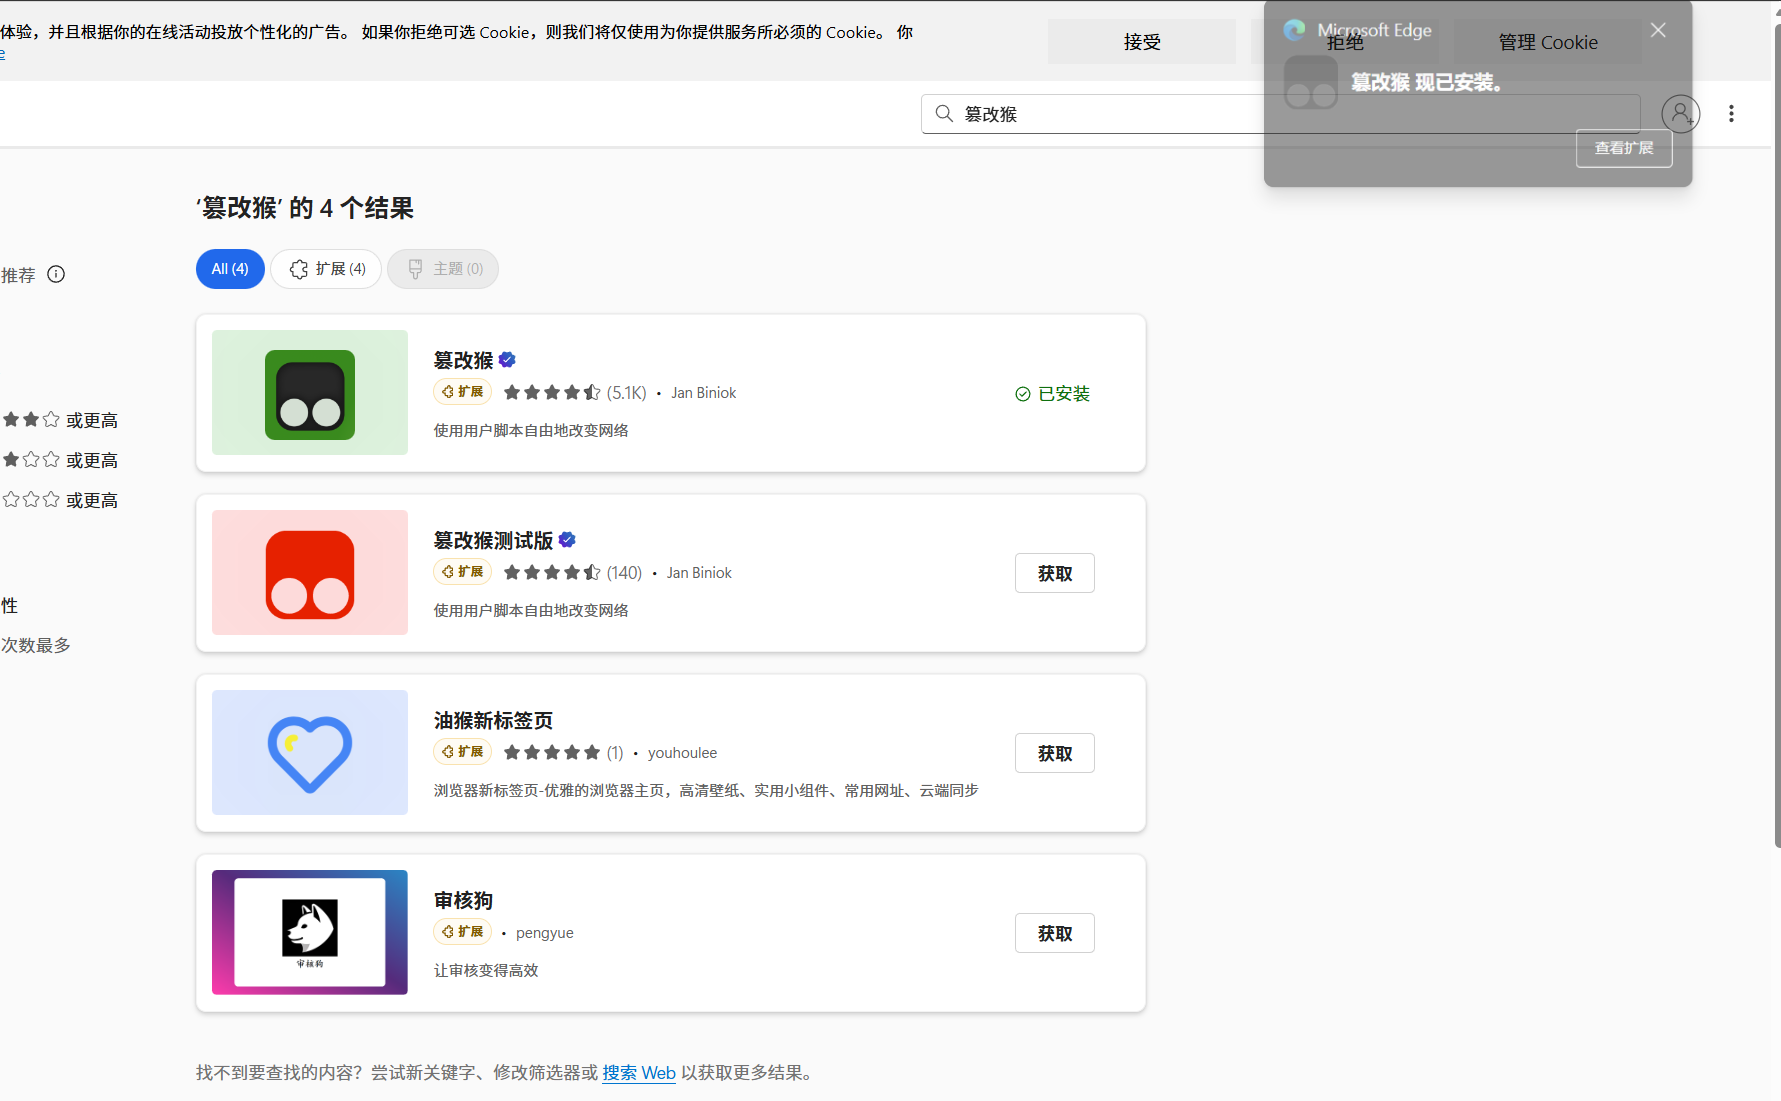
Task: Click the star rating of 篡改猴测试版 (140)
Action: pyautogui.click(x=552, y=572)
